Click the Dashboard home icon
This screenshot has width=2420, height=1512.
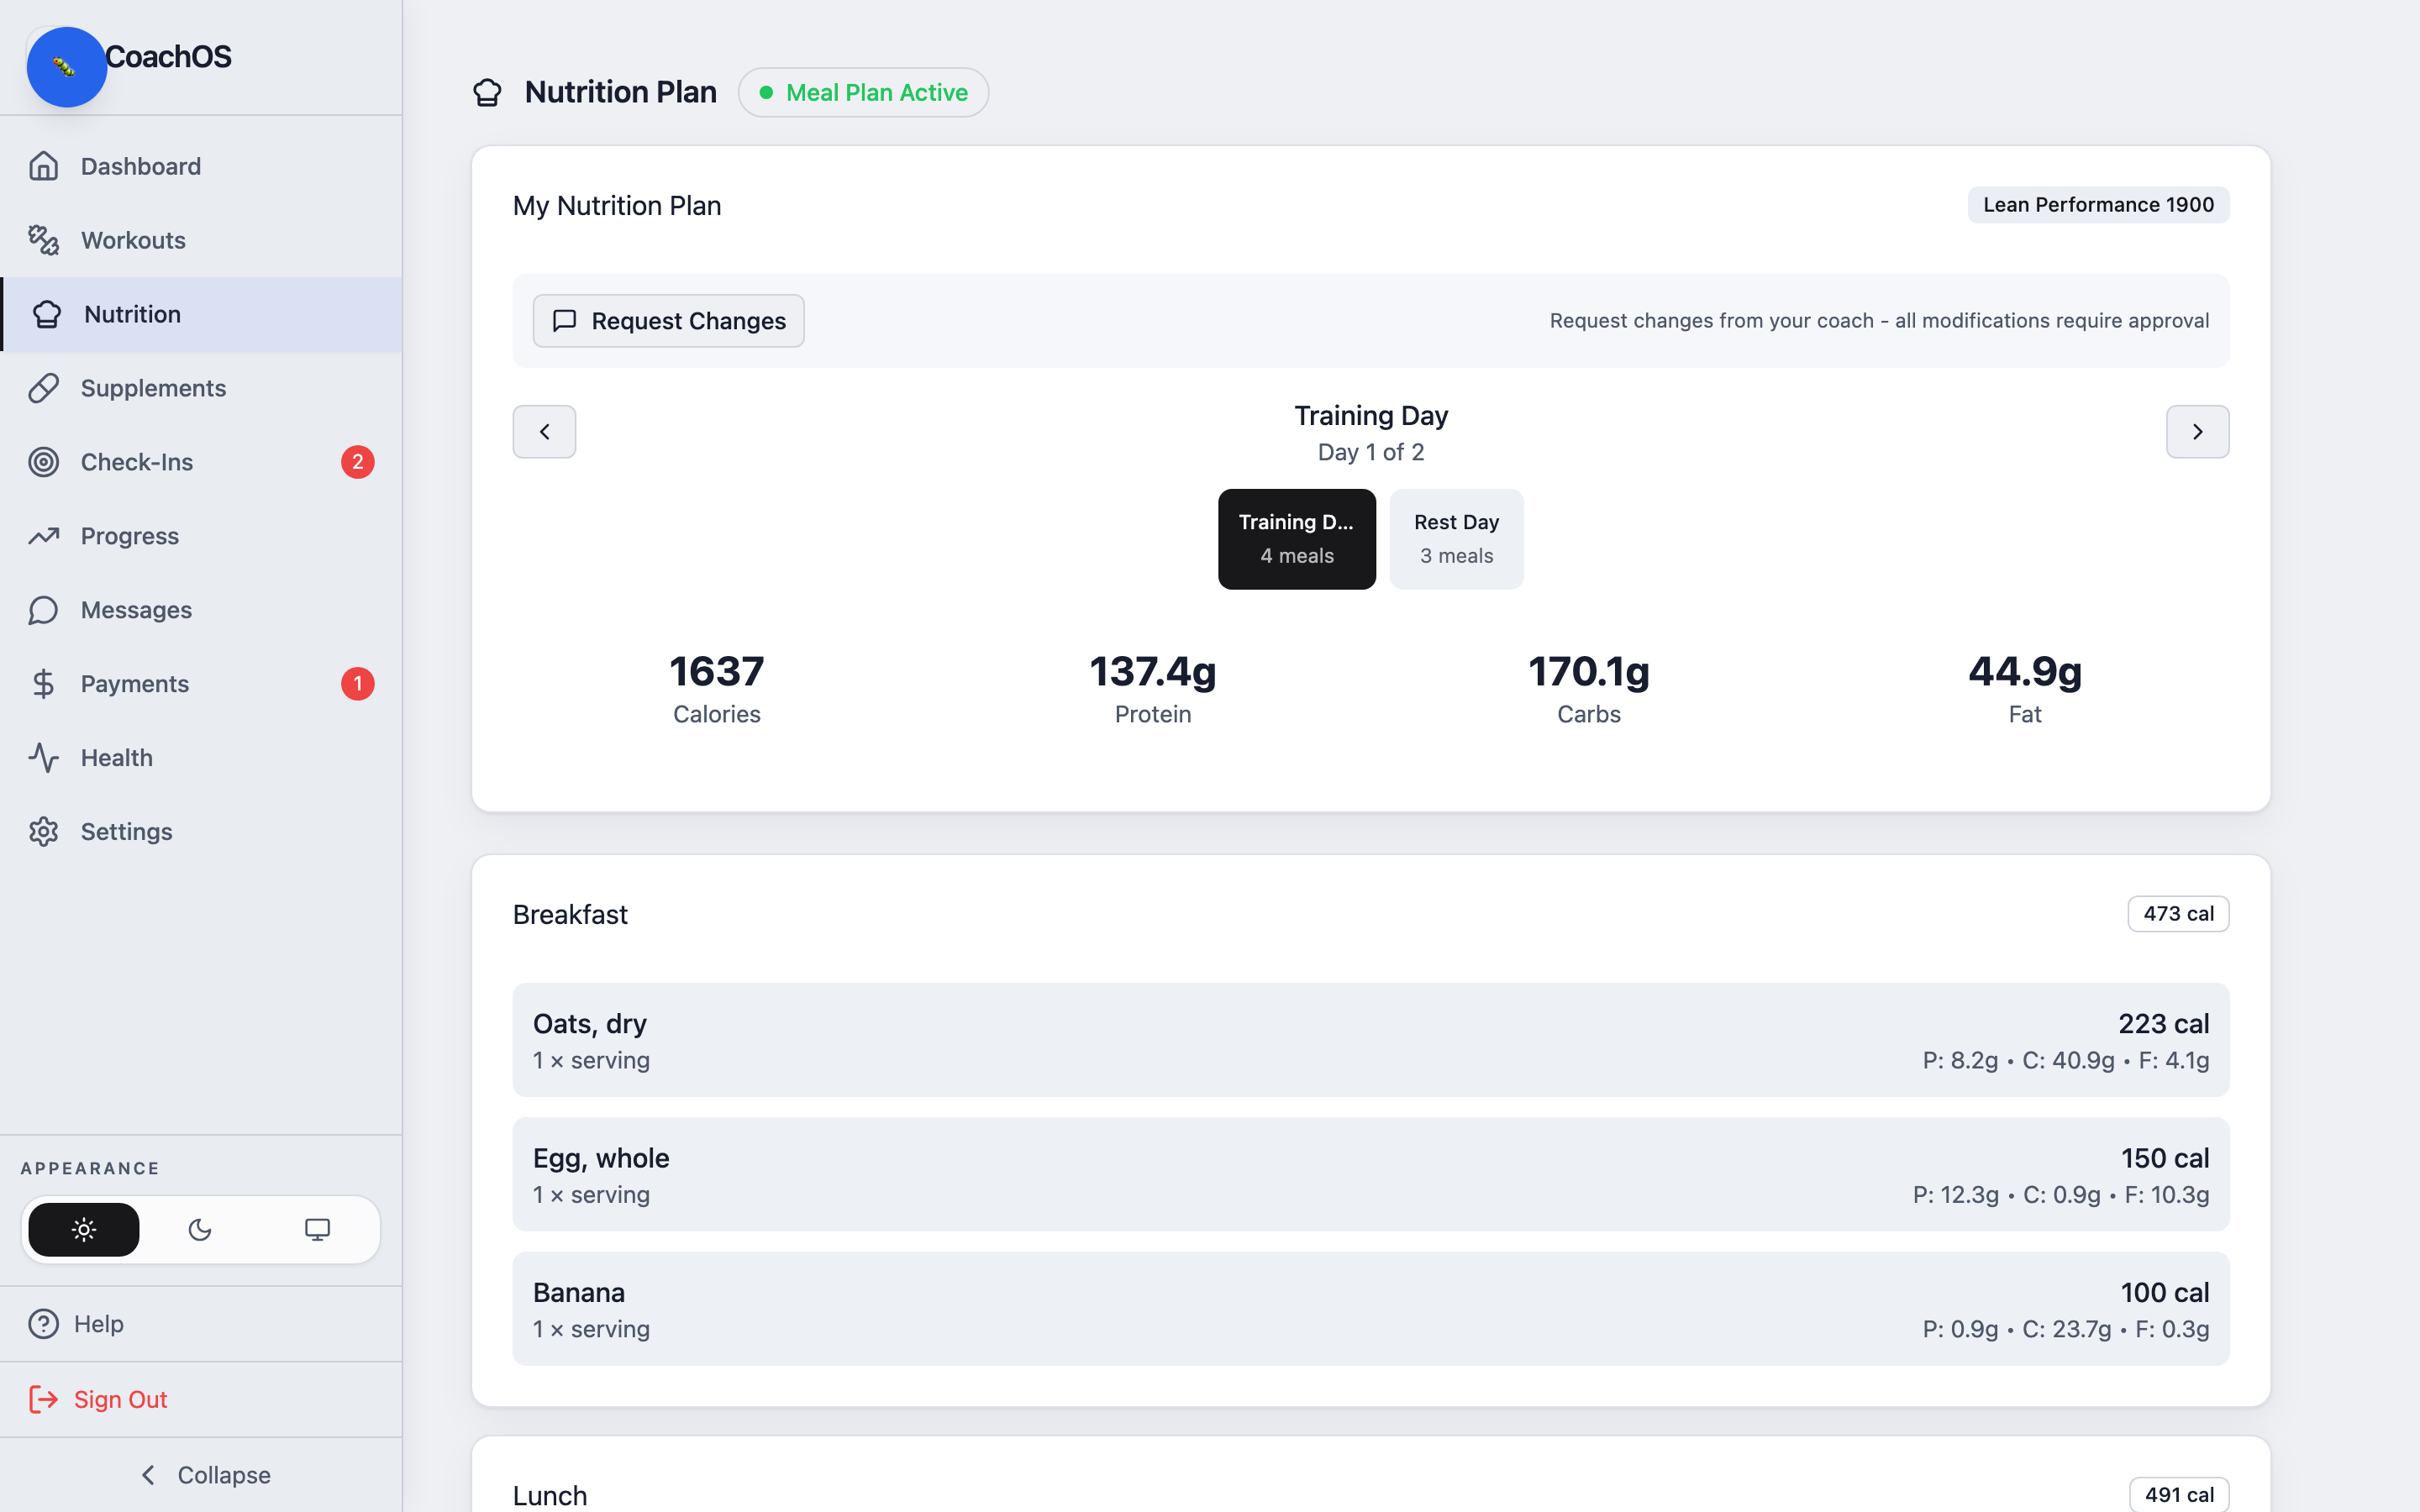point(44,166)
